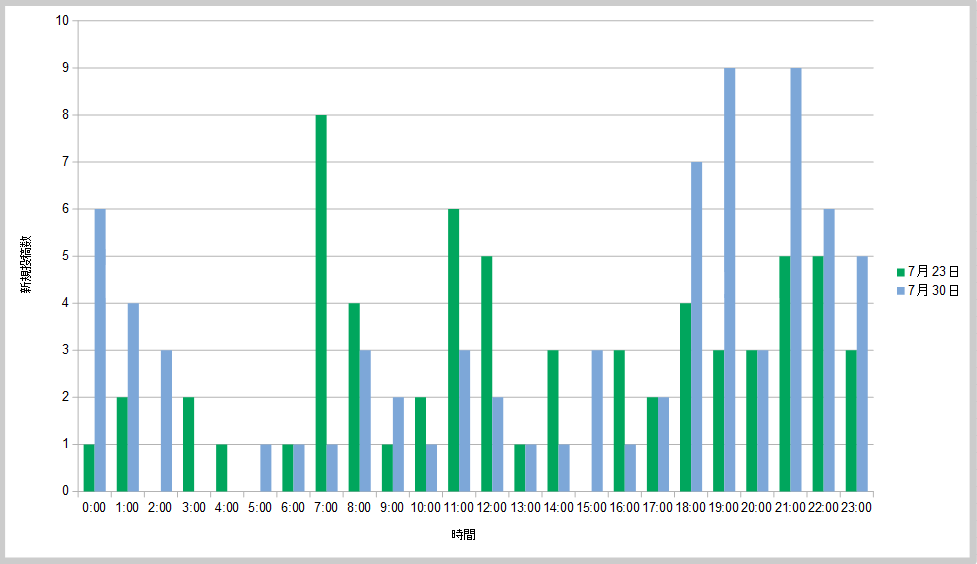Click the 5:00 label on the time axis

pos(260,508)
